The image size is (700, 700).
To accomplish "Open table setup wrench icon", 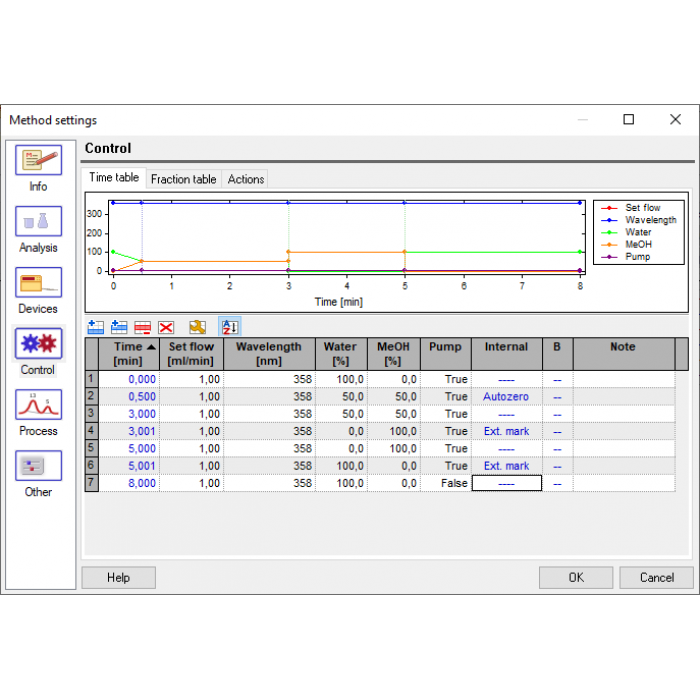I will [198, 327].
